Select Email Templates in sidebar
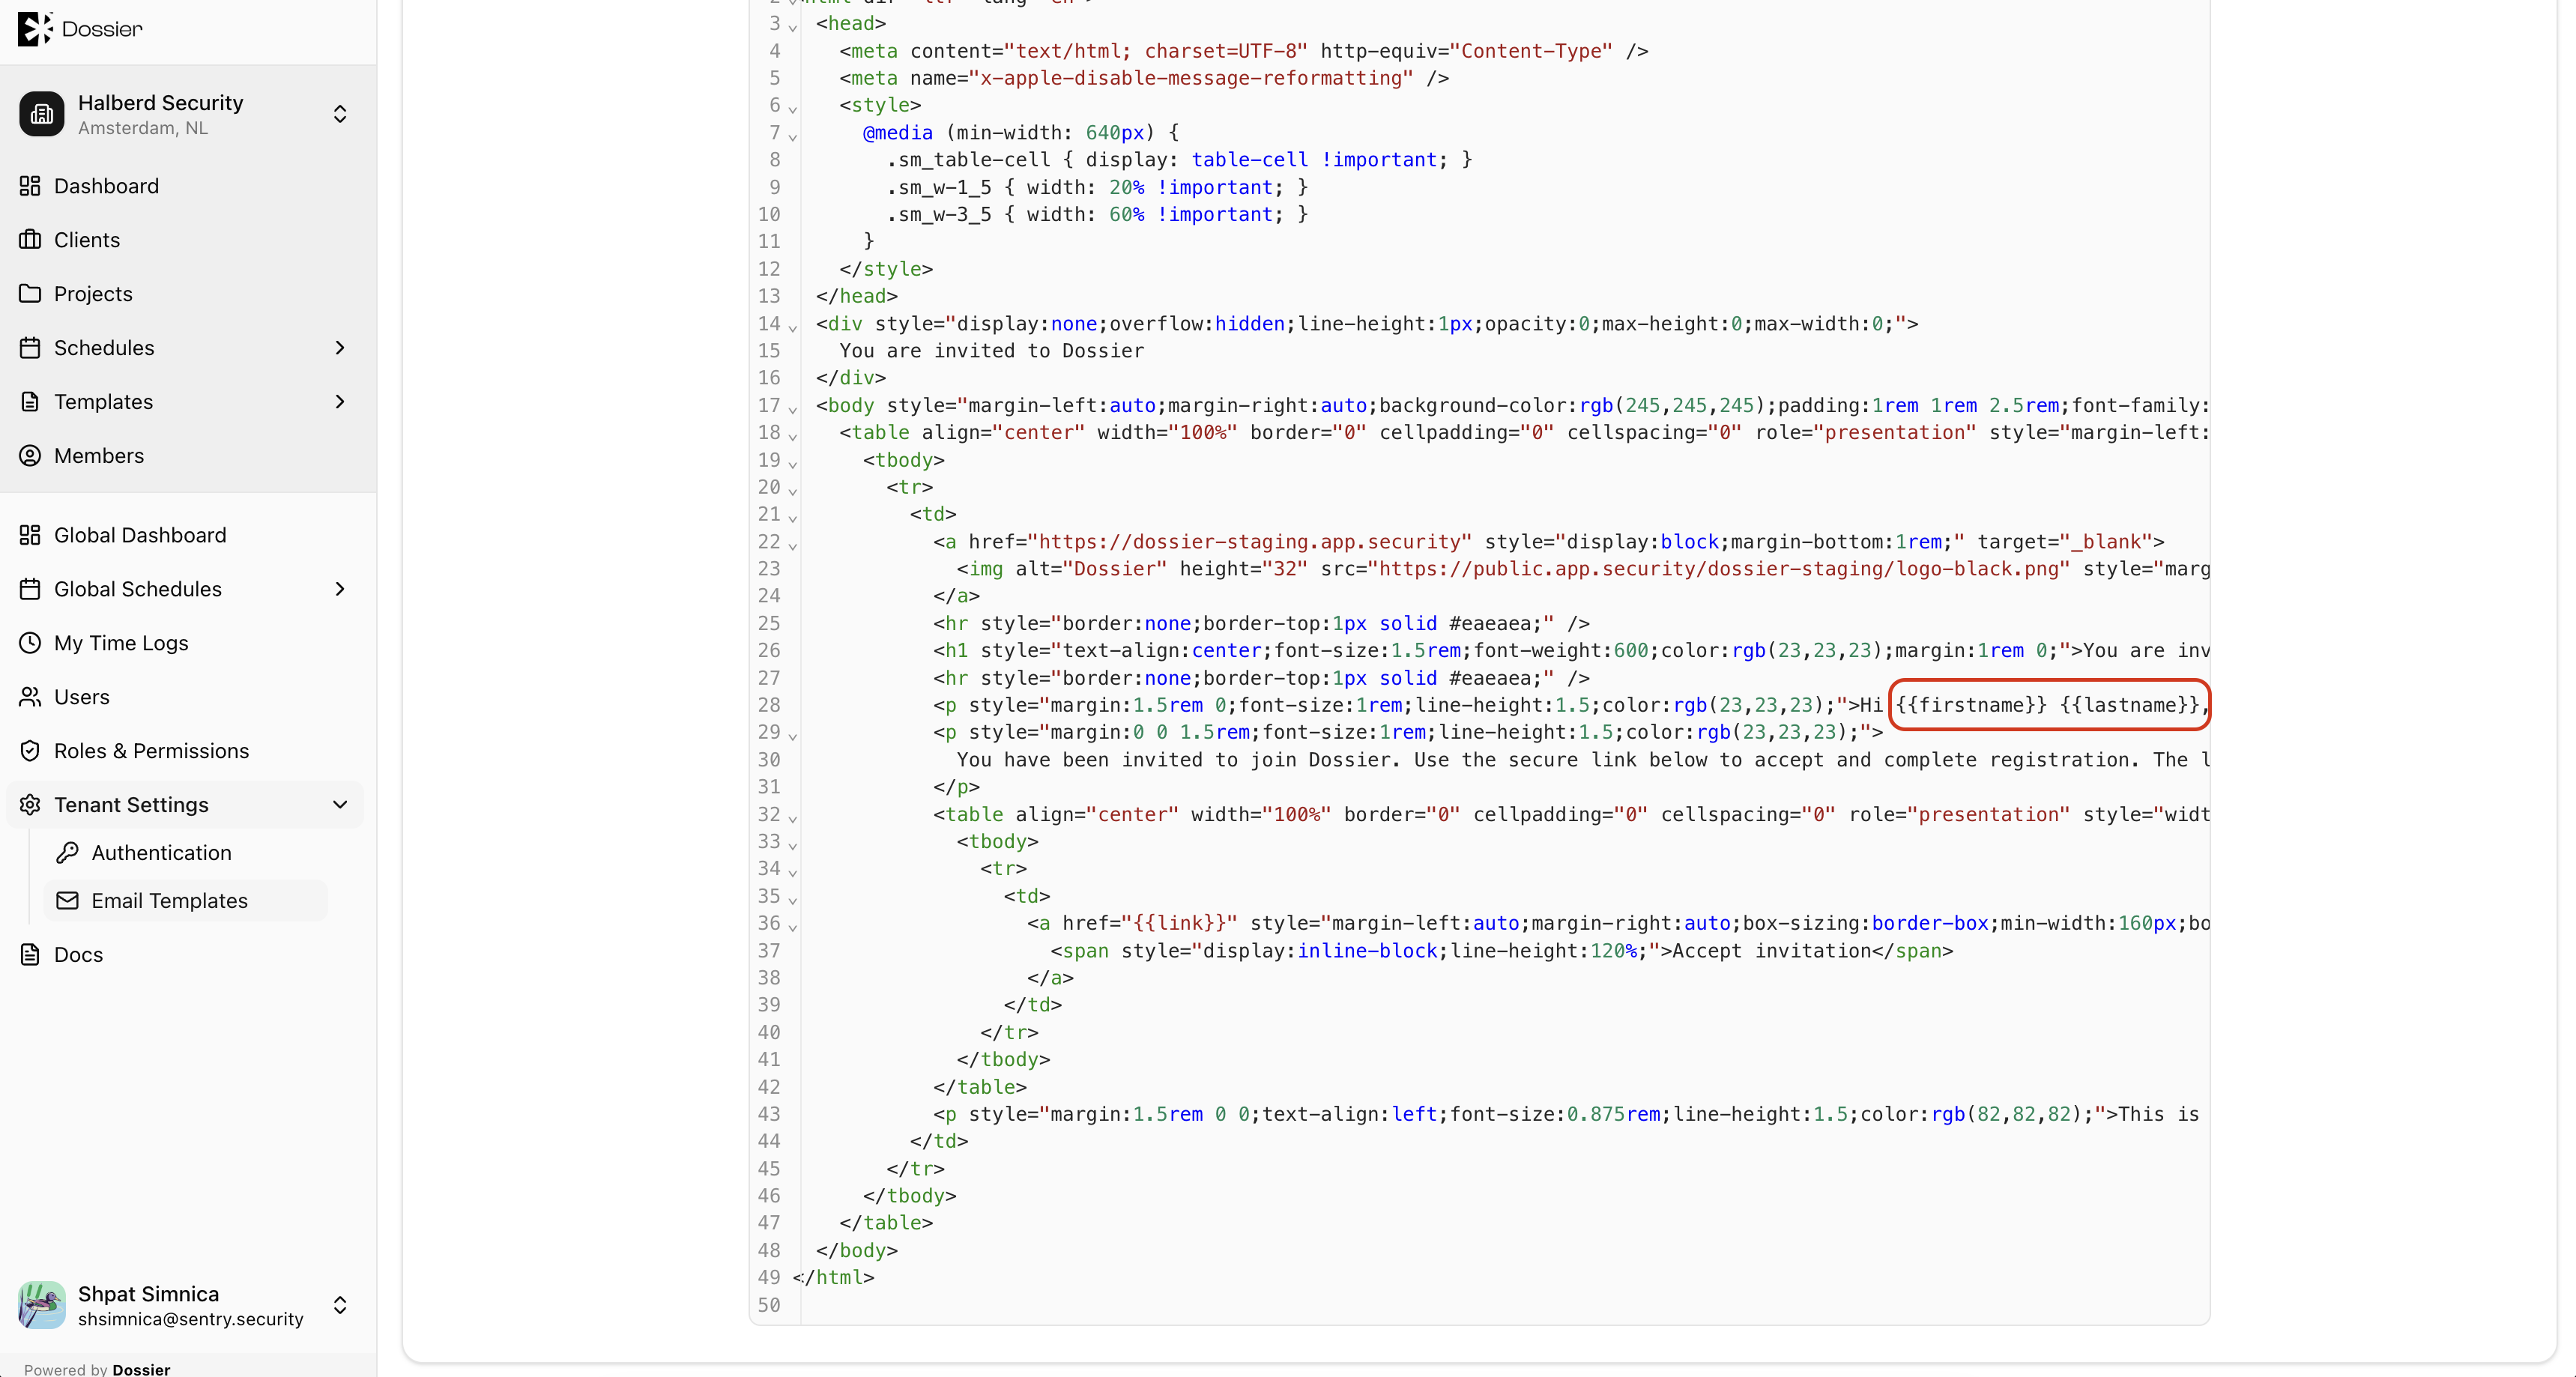 click(x=186, y=901)
